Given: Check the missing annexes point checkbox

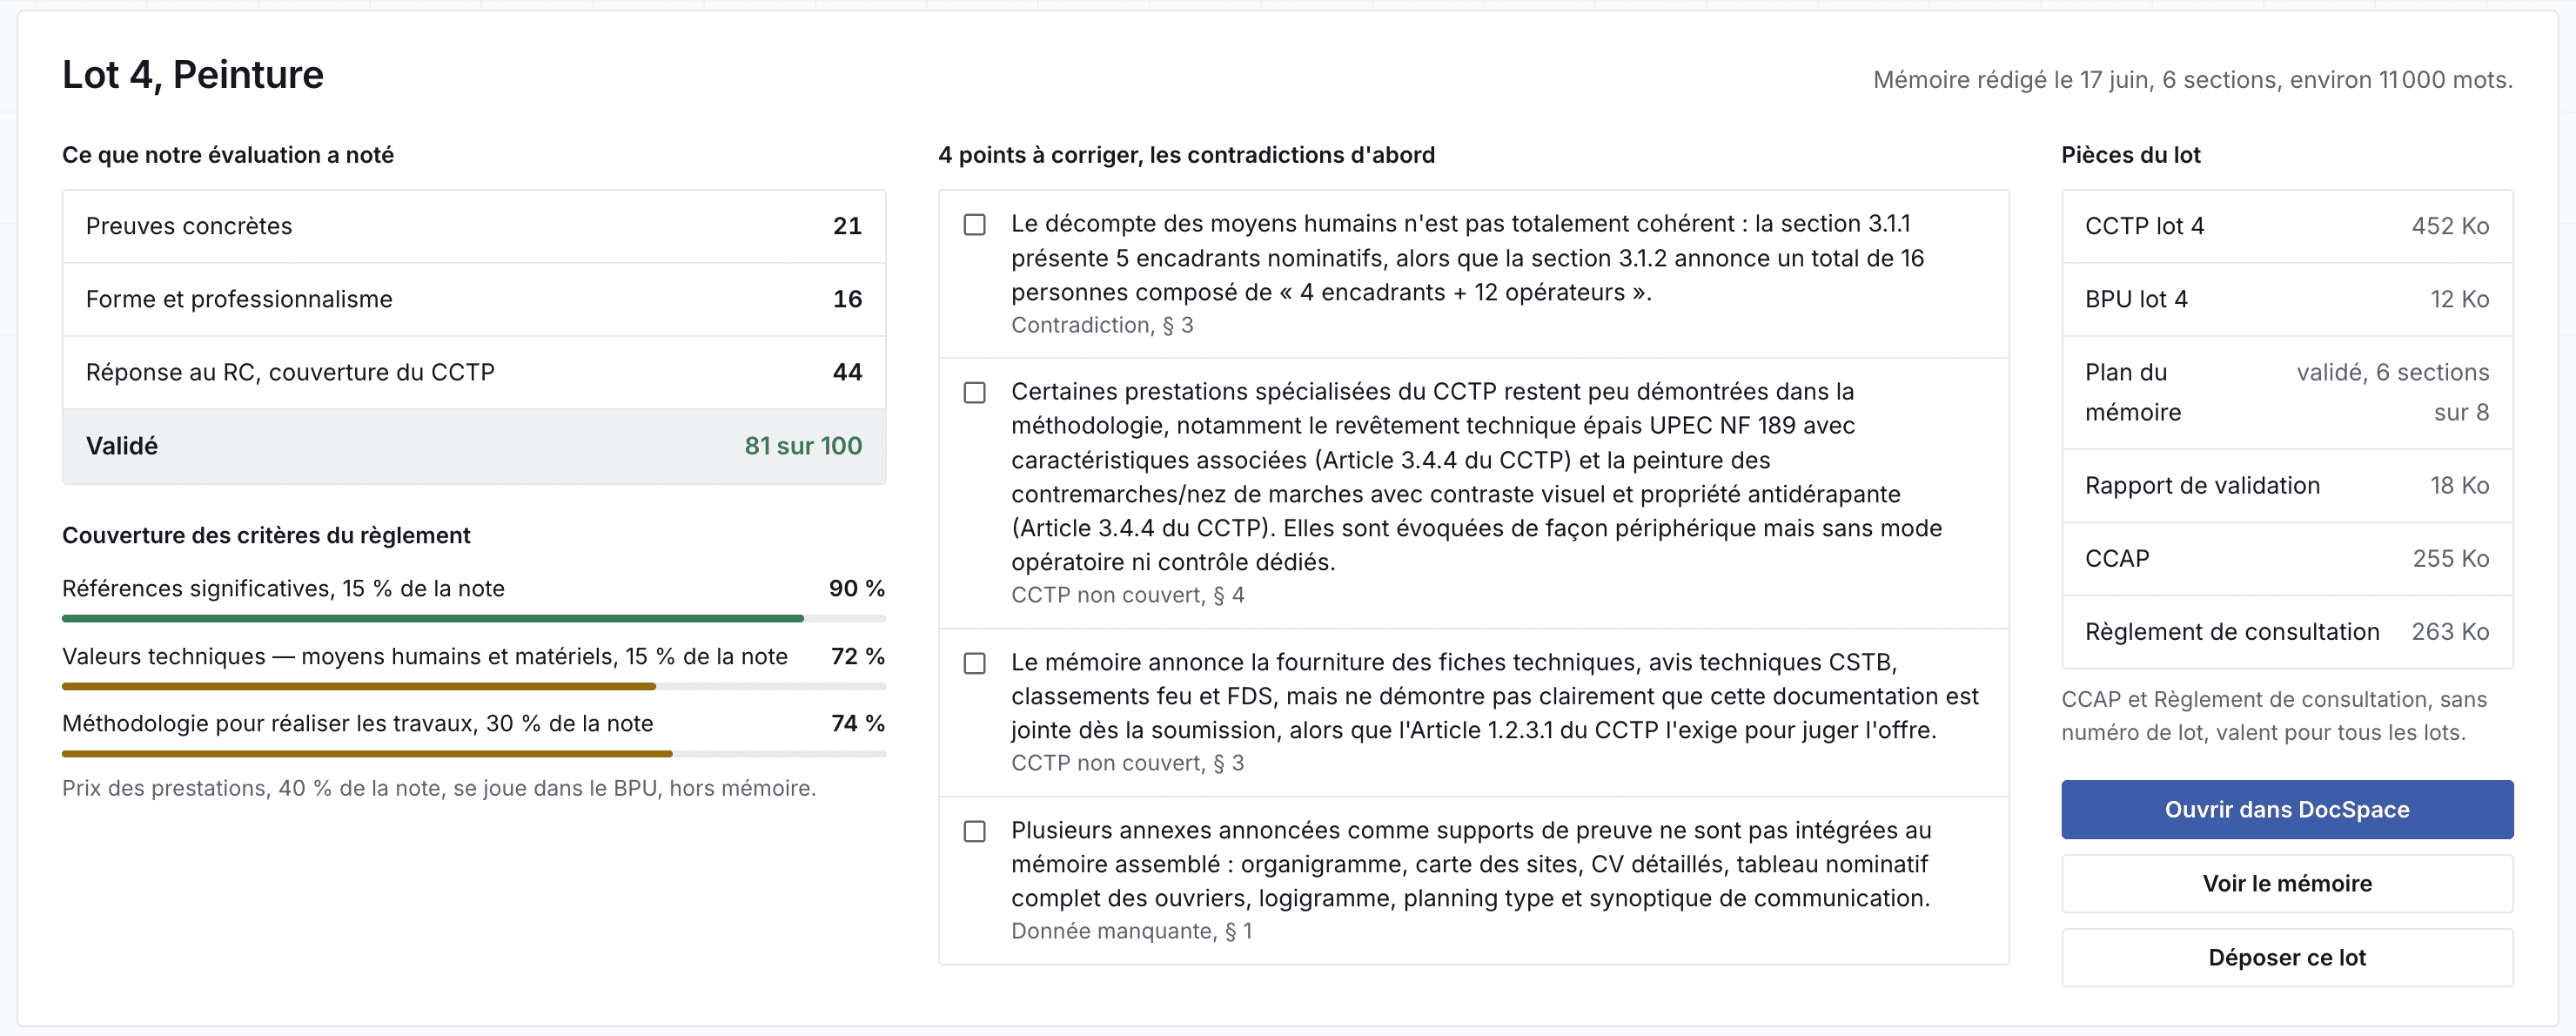Looking at the screenshot, I should point(974,831).
